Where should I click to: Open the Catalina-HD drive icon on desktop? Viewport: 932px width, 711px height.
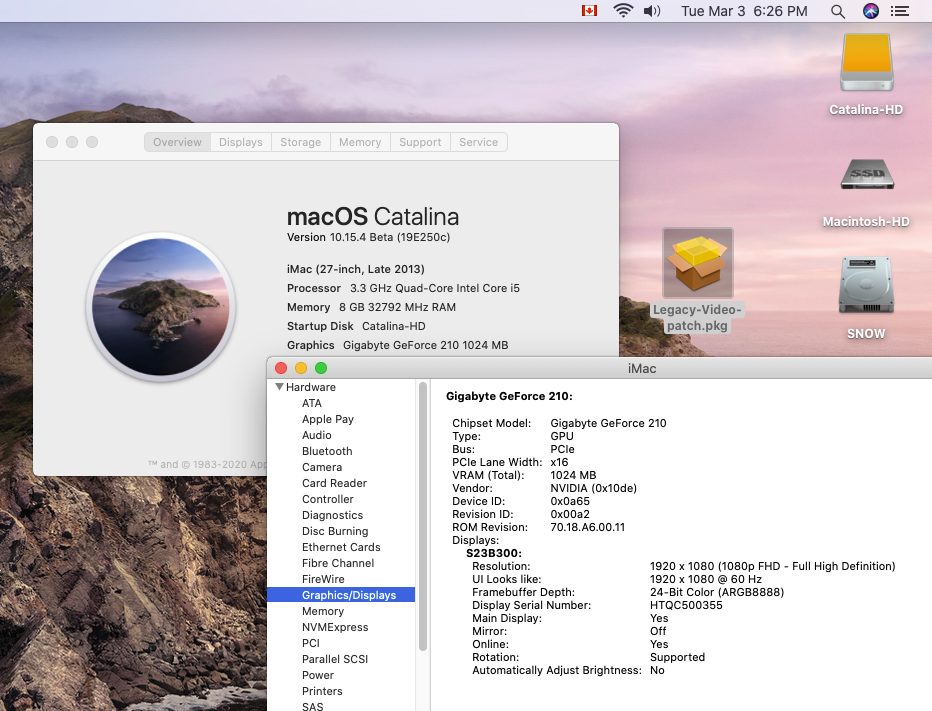tap(866, 62)
